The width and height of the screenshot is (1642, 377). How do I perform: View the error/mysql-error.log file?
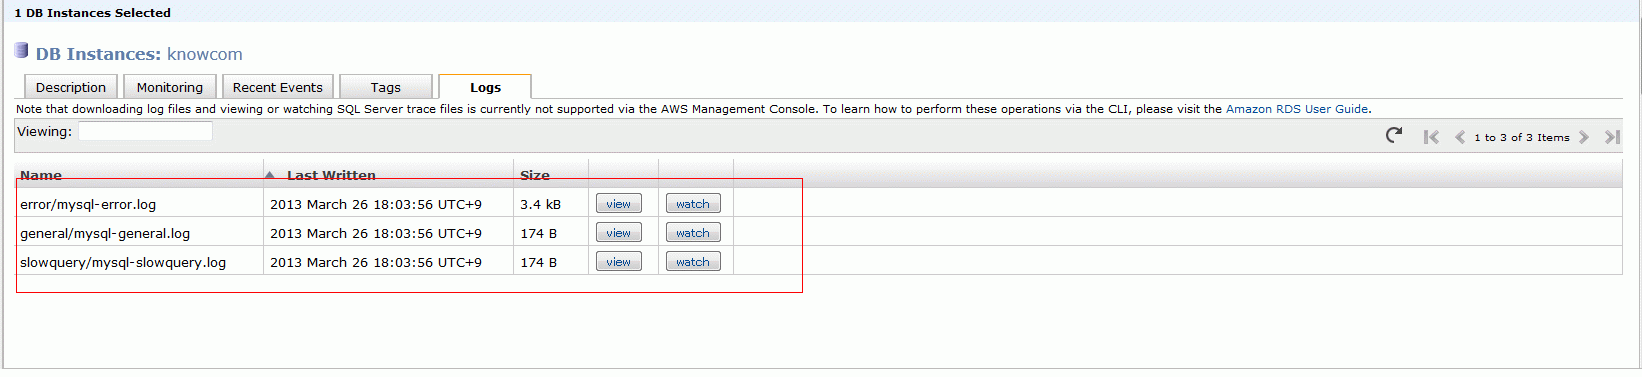click(x=619, y=204)
